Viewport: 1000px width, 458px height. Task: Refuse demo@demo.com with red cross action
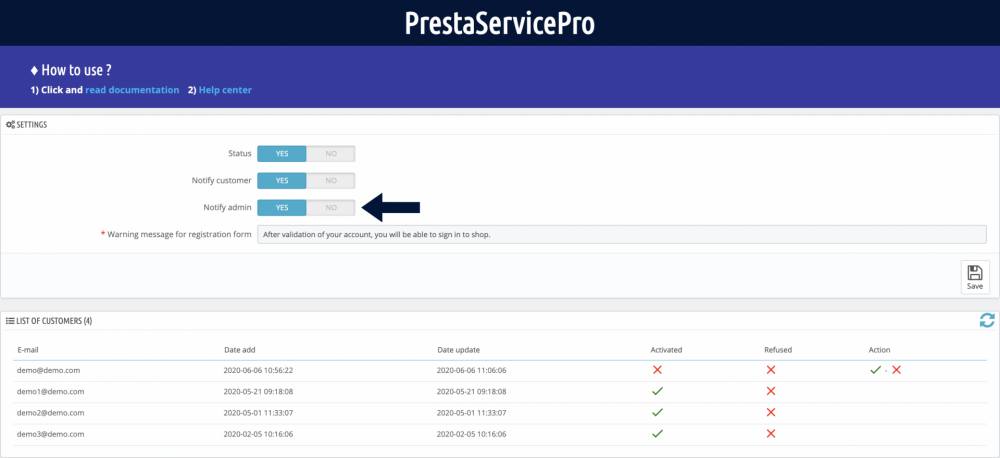(896, 370)
